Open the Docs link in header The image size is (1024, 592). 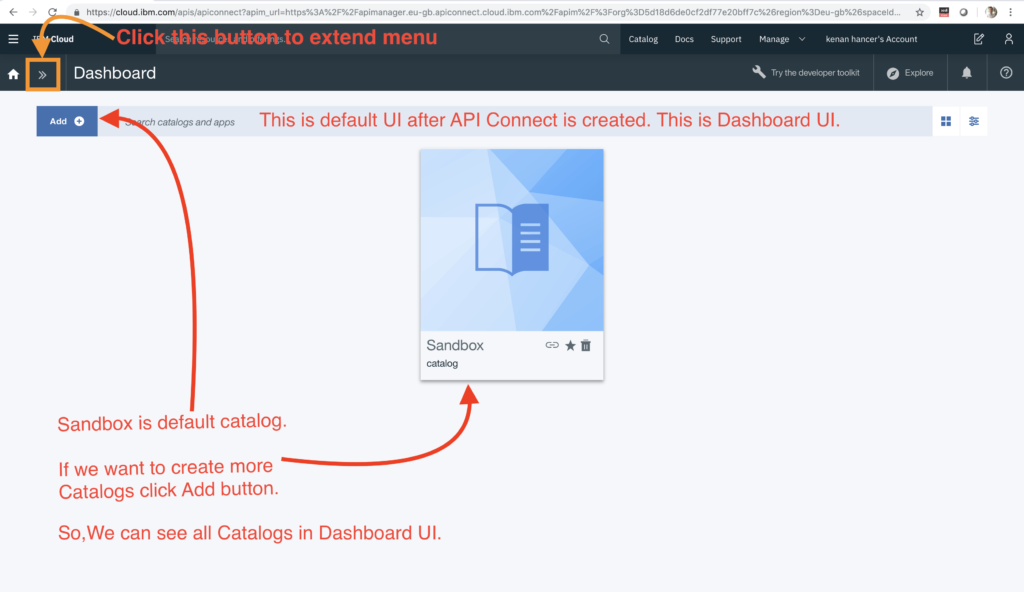click(x=684, y=39)
